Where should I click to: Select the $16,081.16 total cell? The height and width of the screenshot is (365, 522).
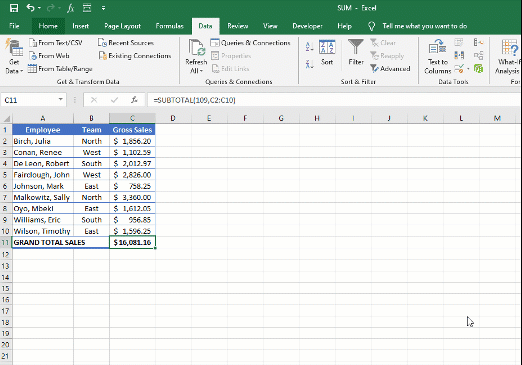coord(132,242)
